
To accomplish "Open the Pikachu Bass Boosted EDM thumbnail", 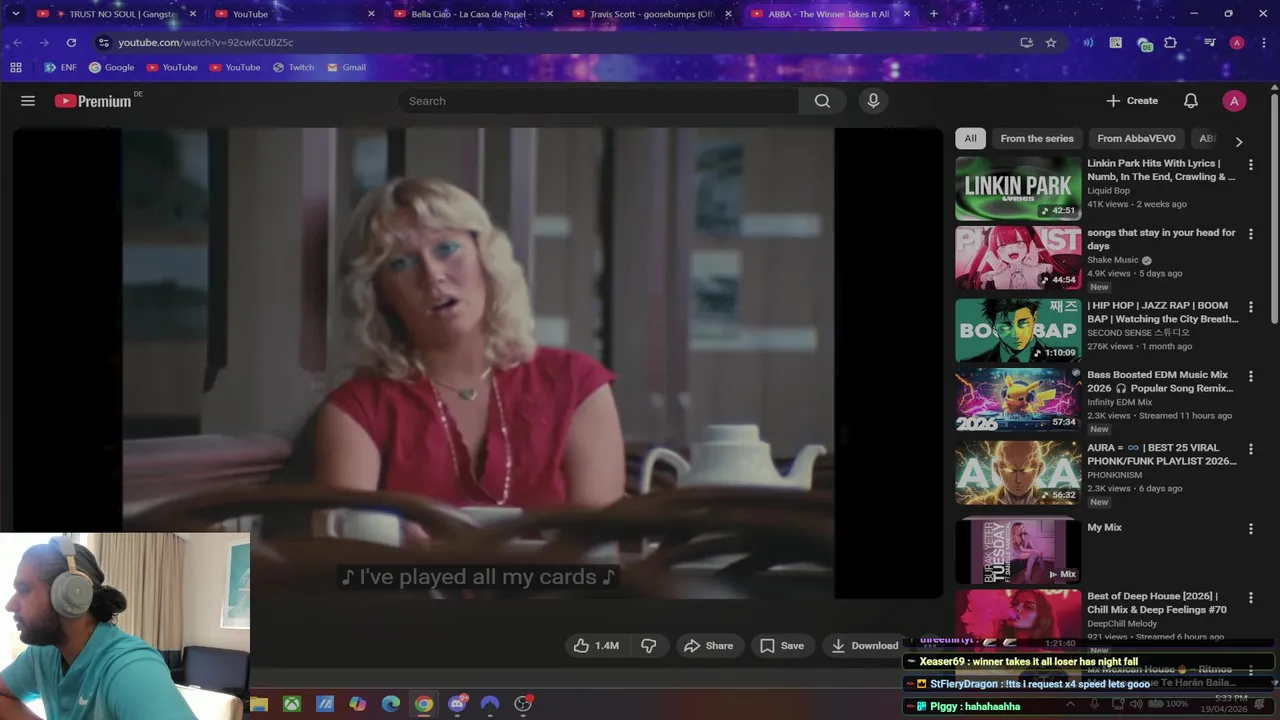I will 1018,399.
